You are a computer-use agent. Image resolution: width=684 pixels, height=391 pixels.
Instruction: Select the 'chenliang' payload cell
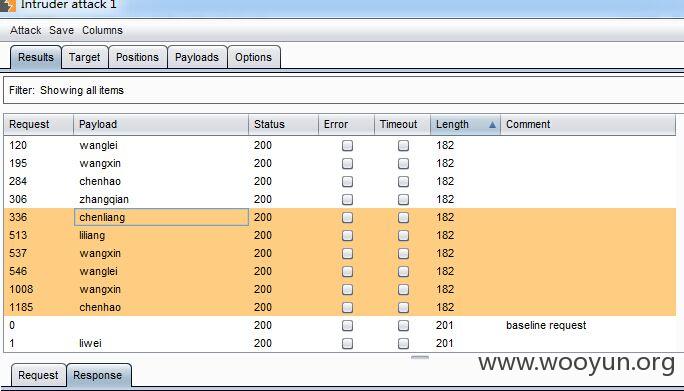tap(161, 217)
